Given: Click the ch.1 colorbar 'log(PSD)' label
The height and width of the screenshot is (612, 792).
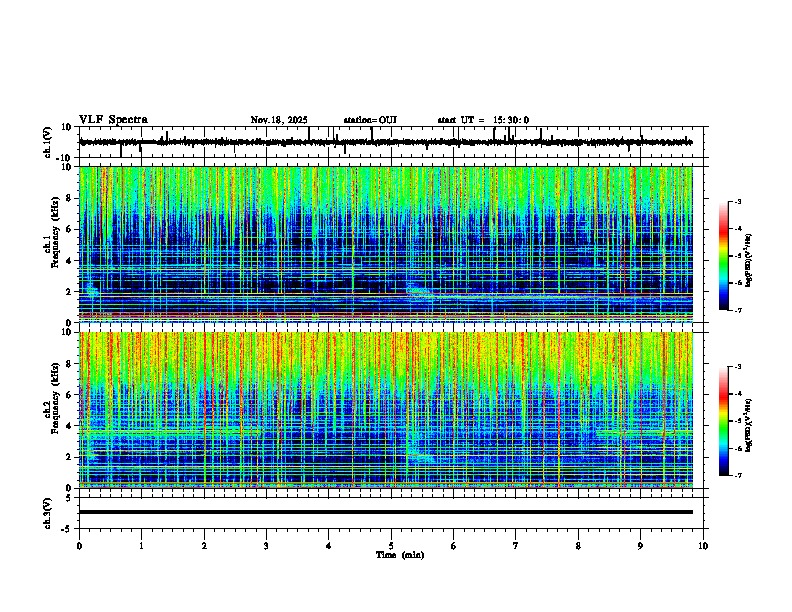Looking at the screenshot, I should pyautogui.click(x=749, y=260).
